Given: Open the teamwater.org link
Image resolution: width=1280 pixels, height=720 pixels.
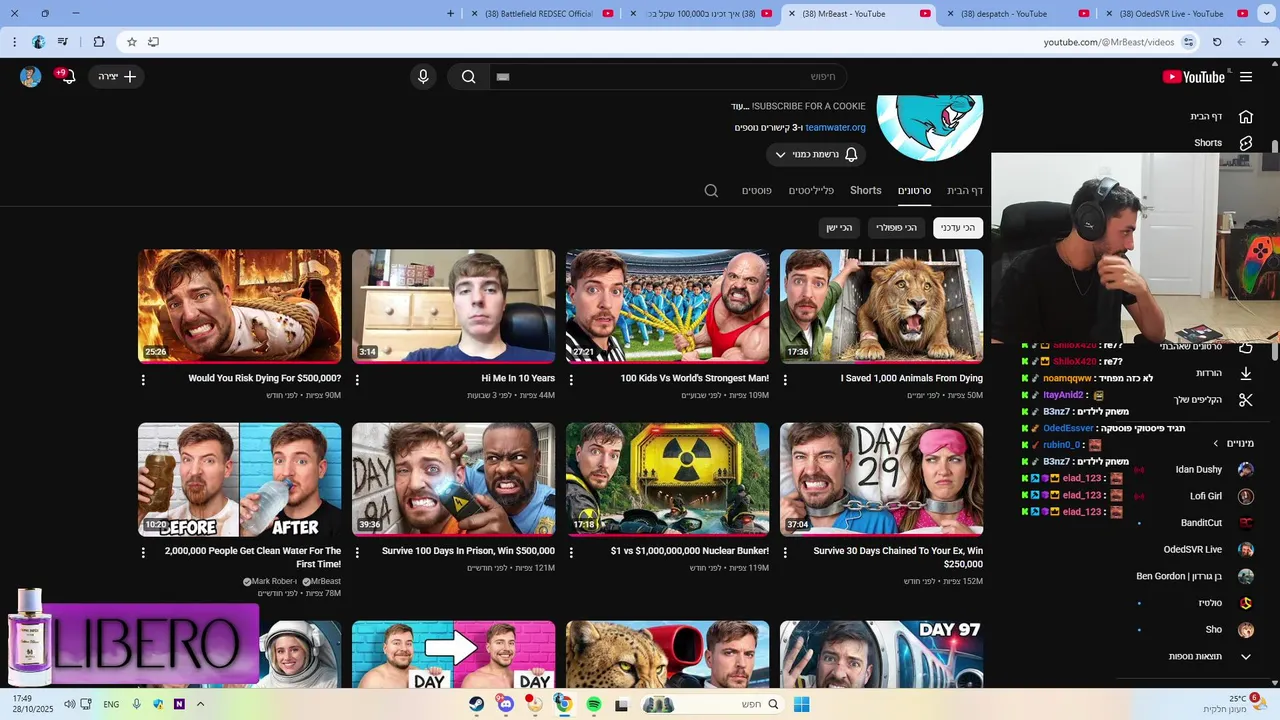Looking at the screenshot, I should pos(835,127).
